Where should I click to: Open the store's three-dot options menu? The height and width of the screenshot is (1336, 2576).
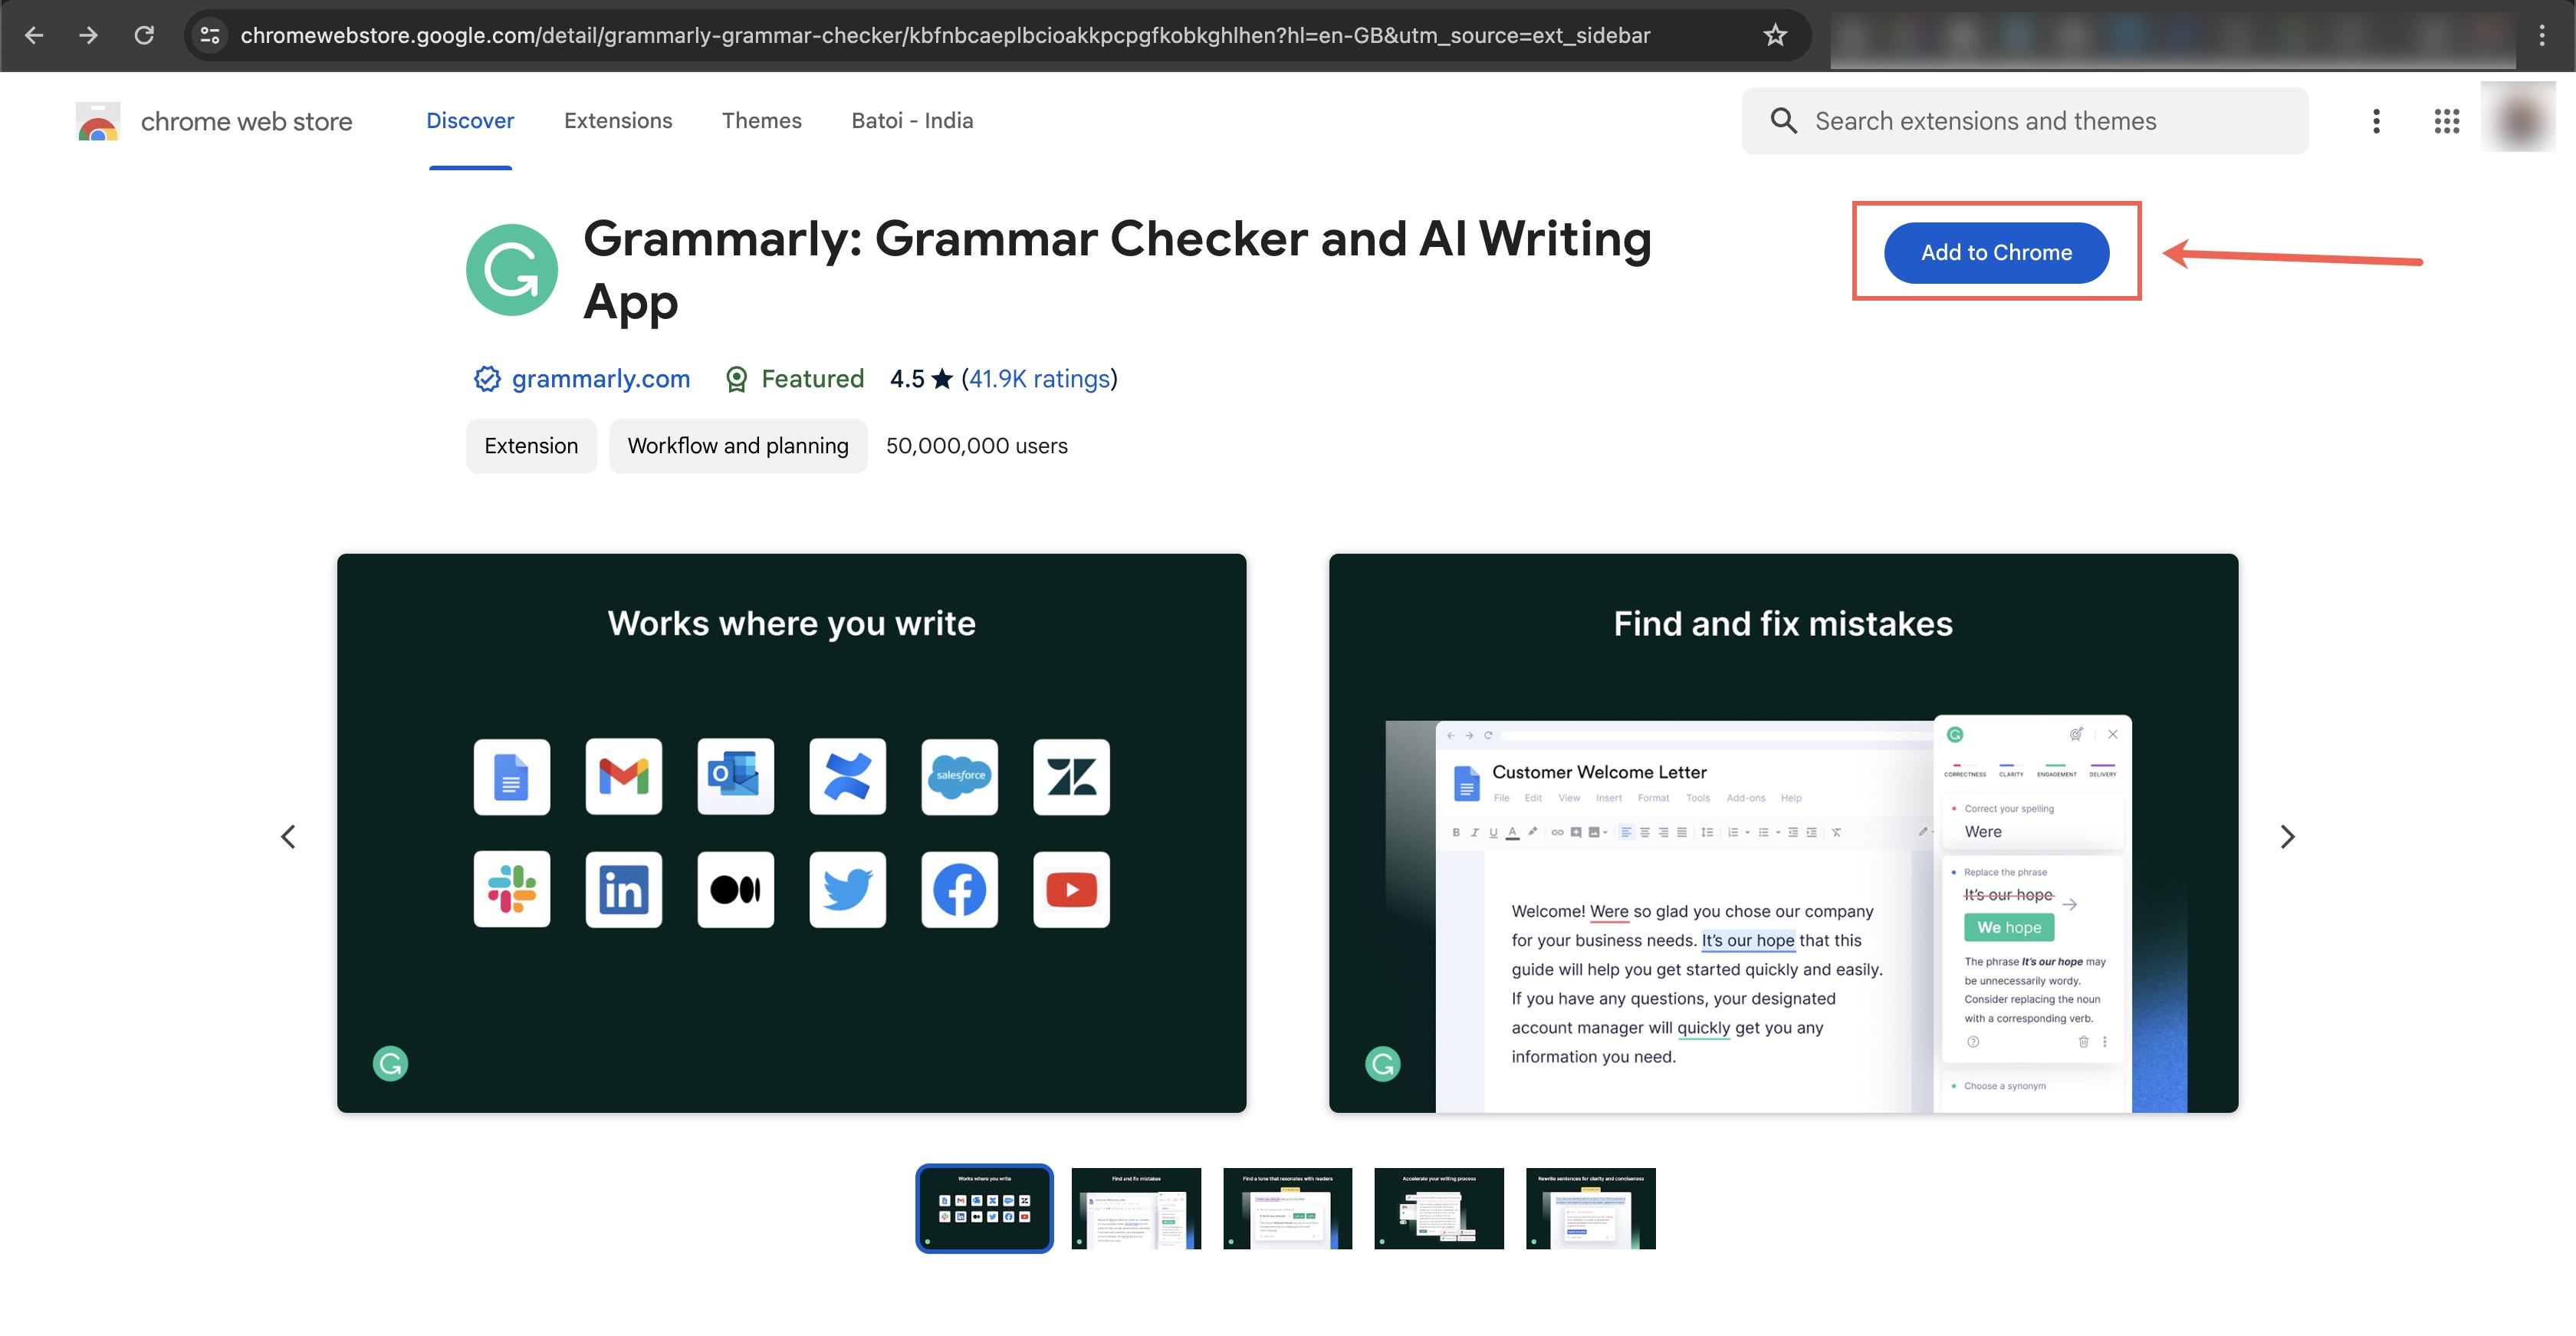(x=2376, y=121)
